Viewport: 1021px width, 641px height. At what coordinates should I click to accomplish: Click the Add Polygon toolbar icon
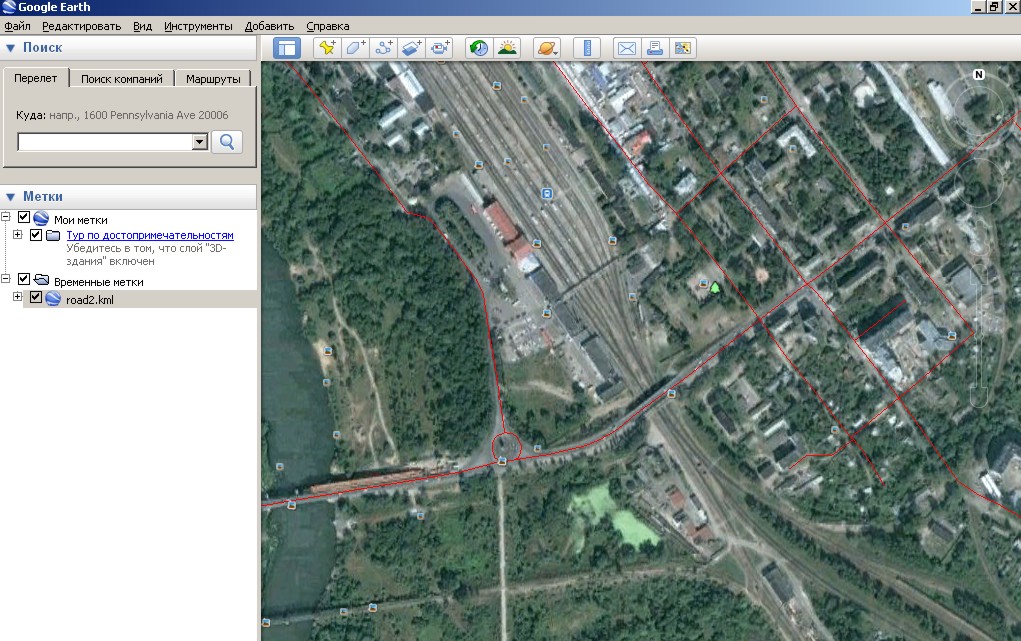point(356,47)
